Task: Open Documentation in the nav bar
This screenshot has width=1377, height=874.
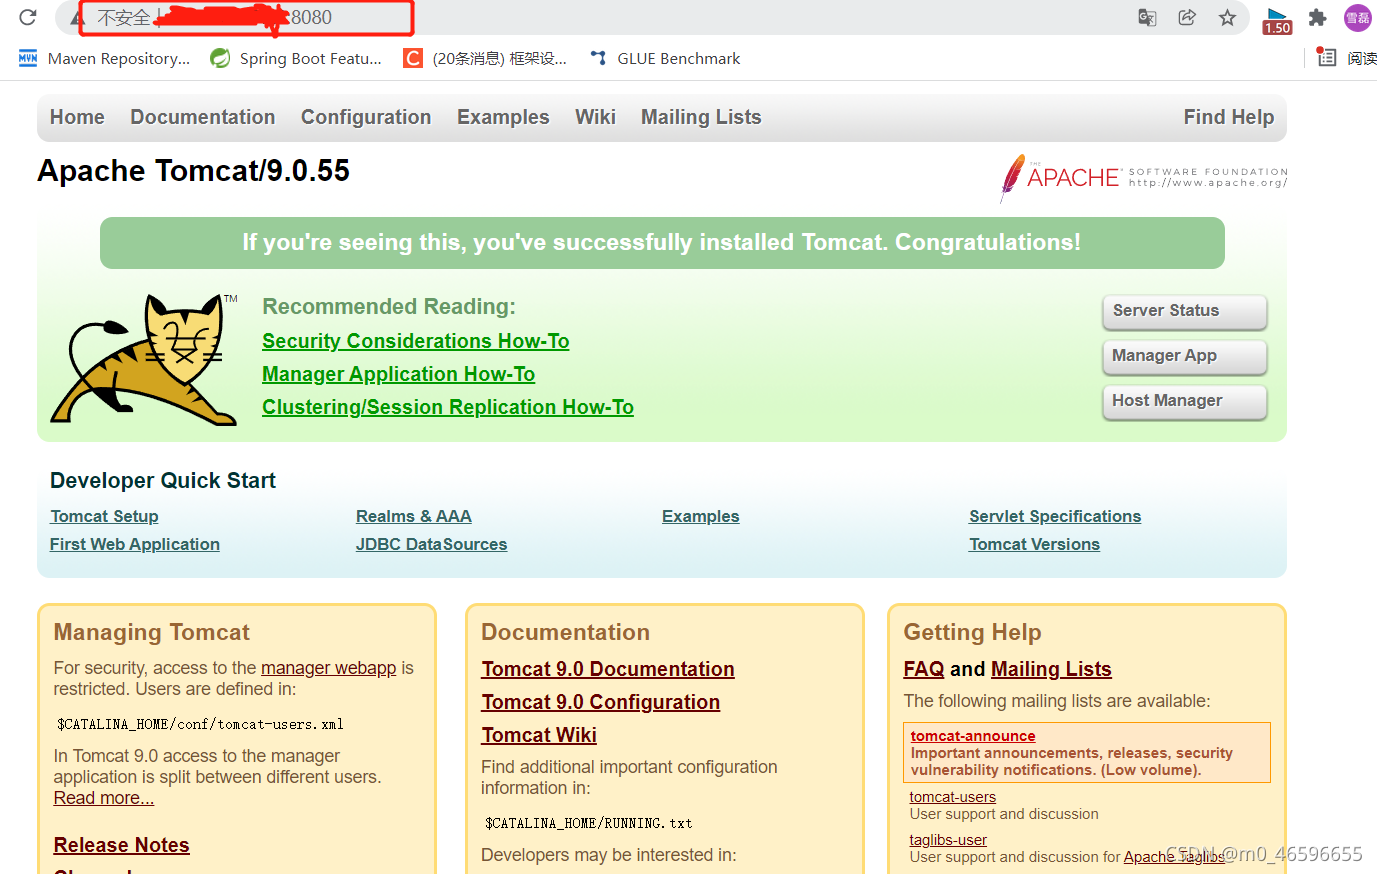Action: tap(203, 117)
